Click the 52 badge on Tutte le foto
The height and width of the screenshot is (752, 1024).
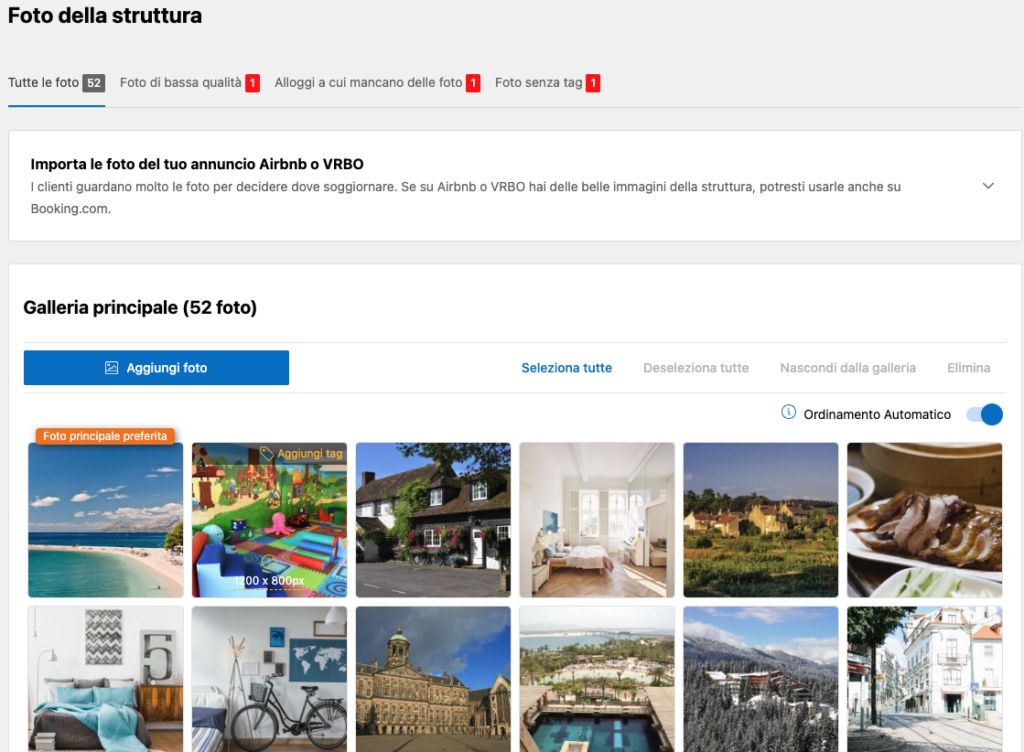(x=94, y=83)
